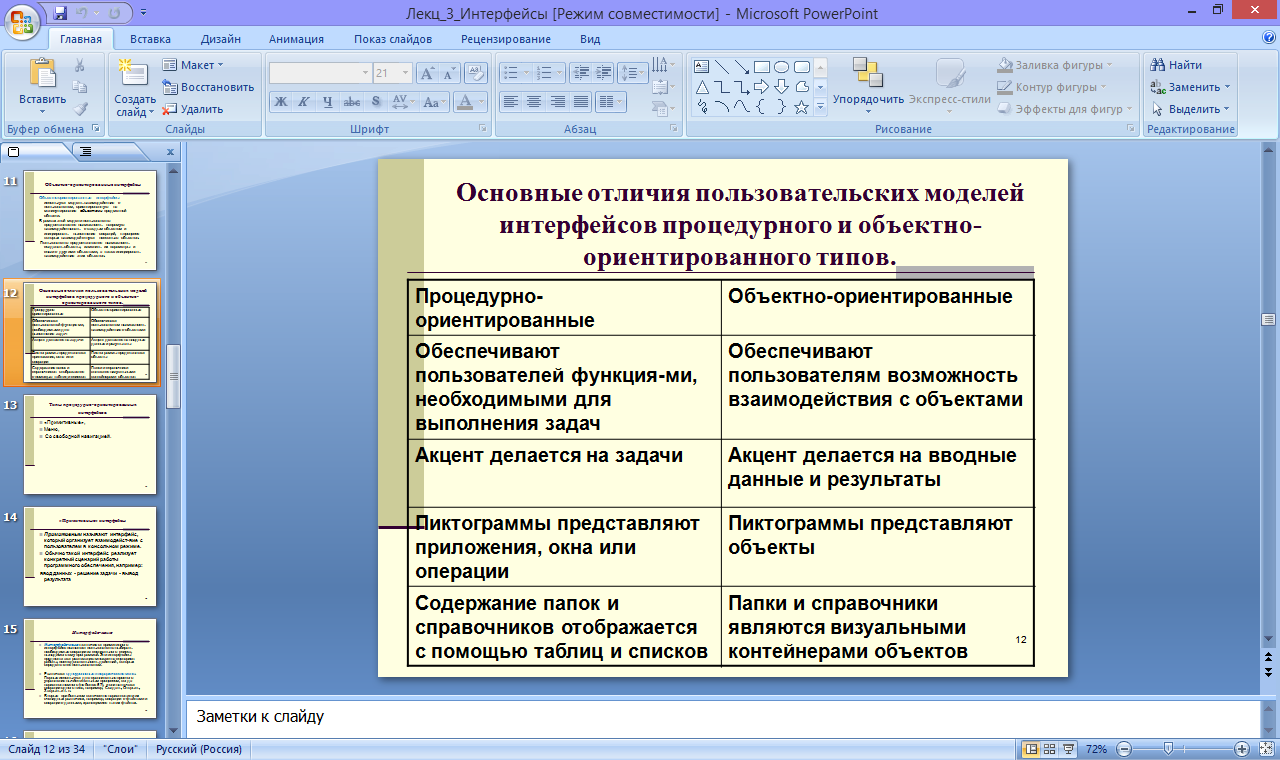Viewport: 1280px width, 760px height.
Task: Click the Восстановить button
Action: [x=208, y=87]
